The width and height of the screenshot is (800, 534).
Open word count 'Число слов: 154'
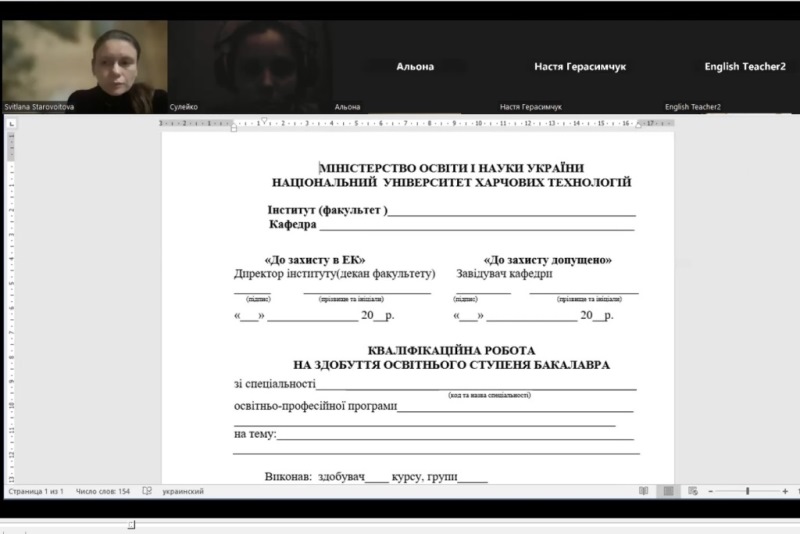click(x=103, y=491)
